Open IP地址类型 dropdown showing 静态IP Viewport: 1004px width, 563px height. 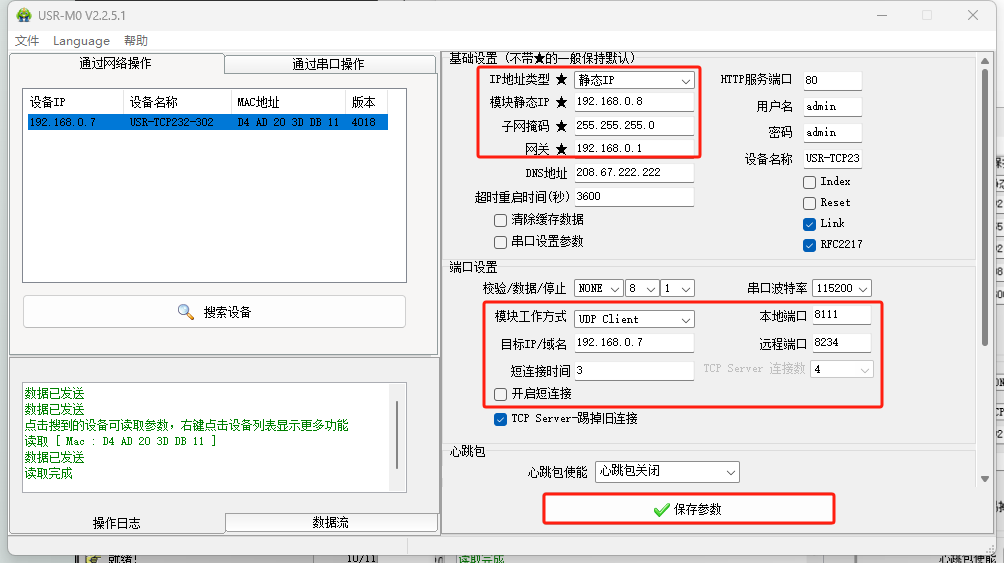click(634, 80)
